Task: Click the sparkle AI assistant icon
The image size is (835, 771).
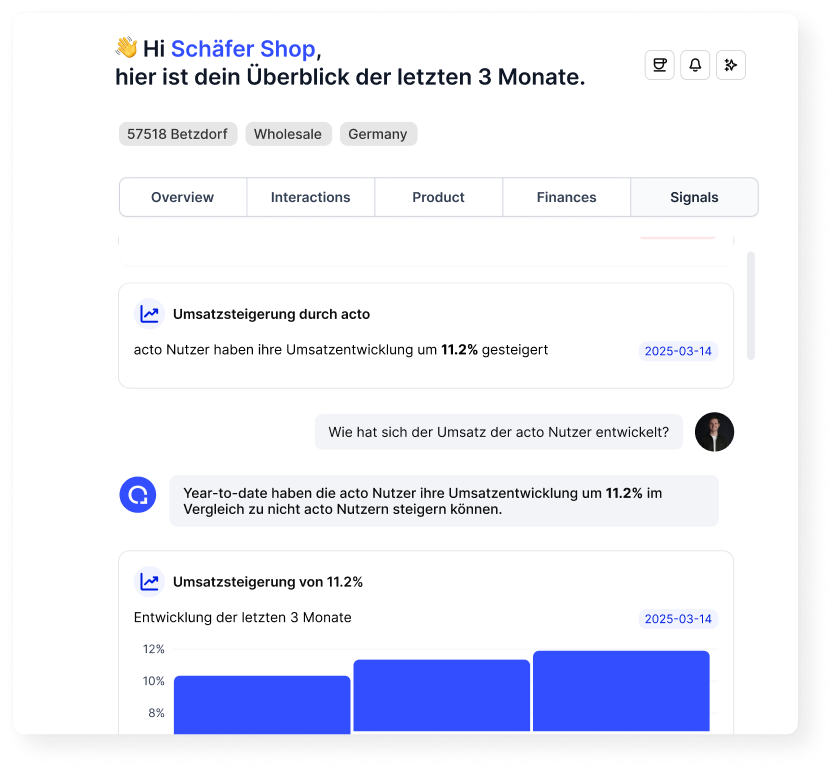Action: pos(731,65)
